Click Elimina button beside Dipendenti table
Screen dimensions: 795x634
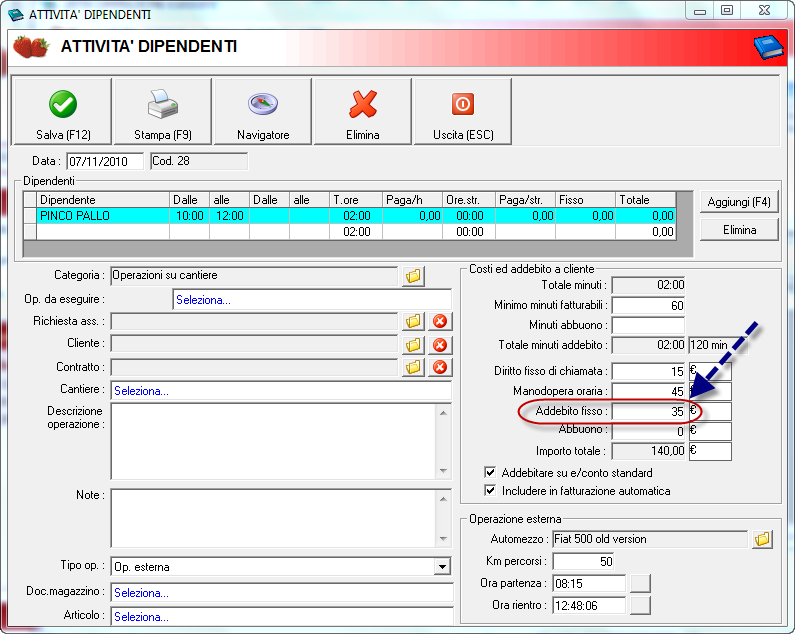[x=739, y=230]
